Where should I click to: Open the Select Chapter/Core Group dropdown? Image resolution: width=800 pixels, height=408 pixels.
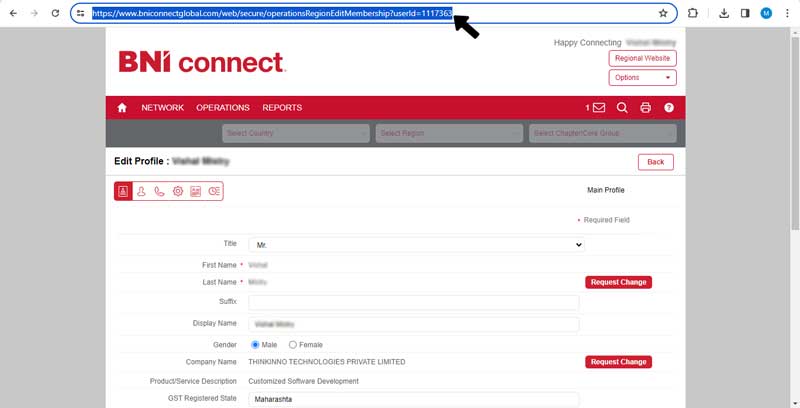603,133
